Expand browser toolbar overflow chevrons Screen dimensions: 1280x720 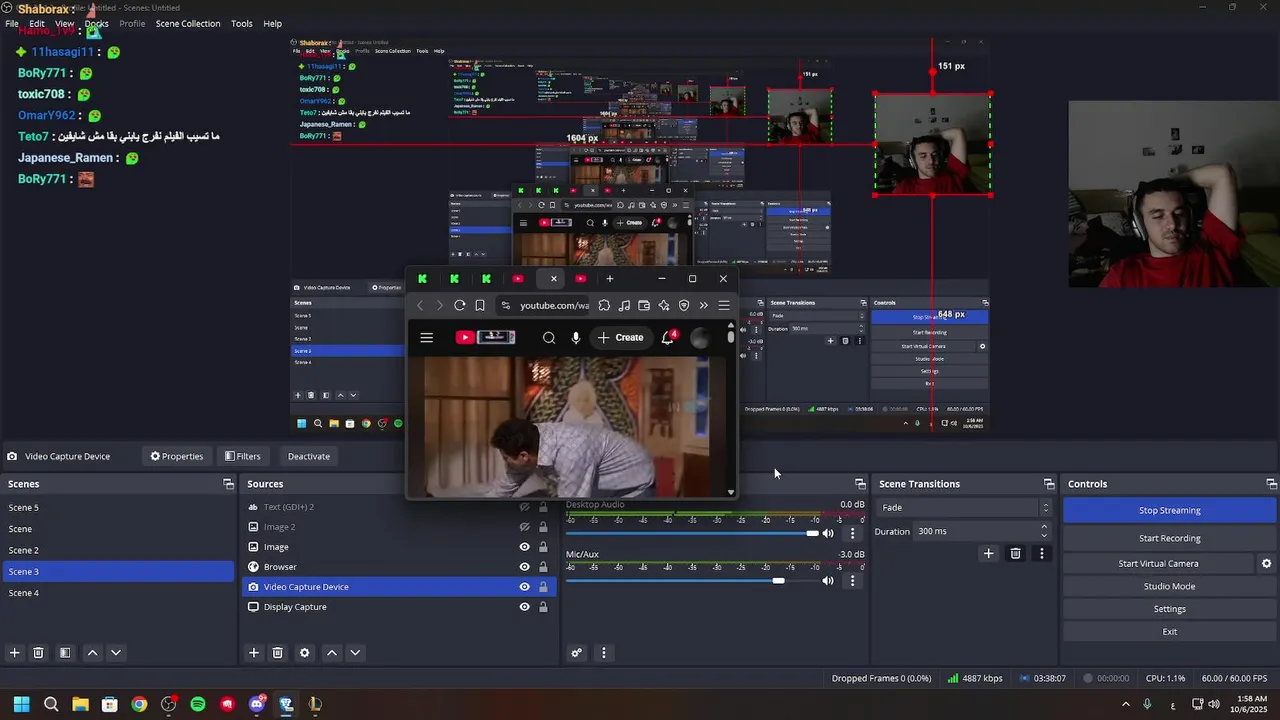click(704, 305)
